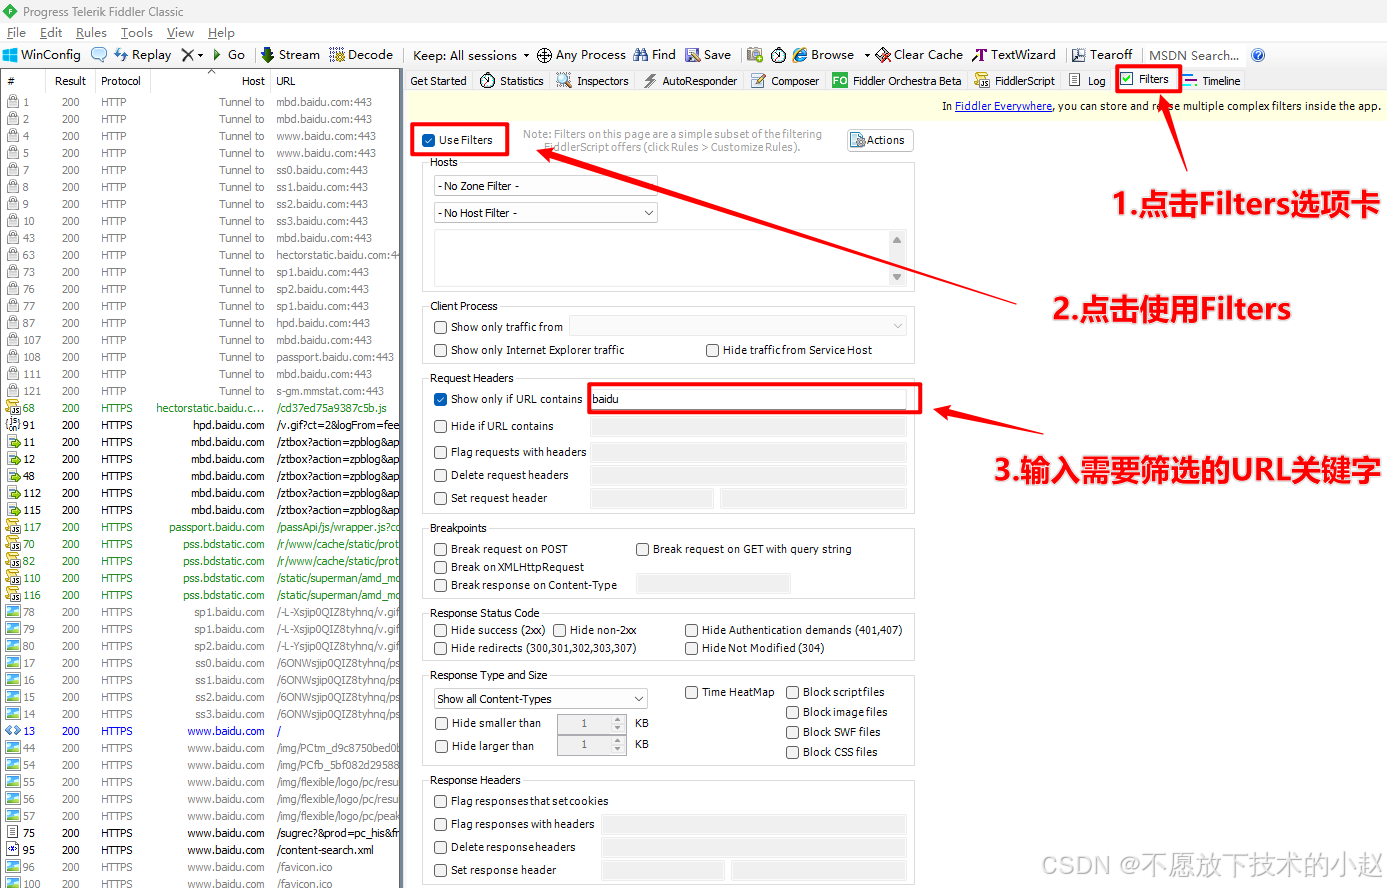Click the MSDN Search box
The height and width of the screenshot is (888, 1387).
(x=1194, y=55)
